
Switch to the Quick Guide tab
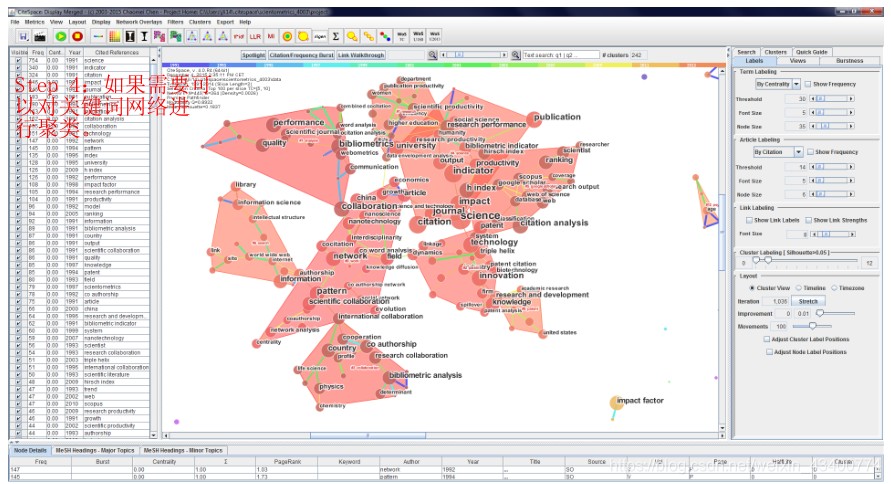click(811, 52)
